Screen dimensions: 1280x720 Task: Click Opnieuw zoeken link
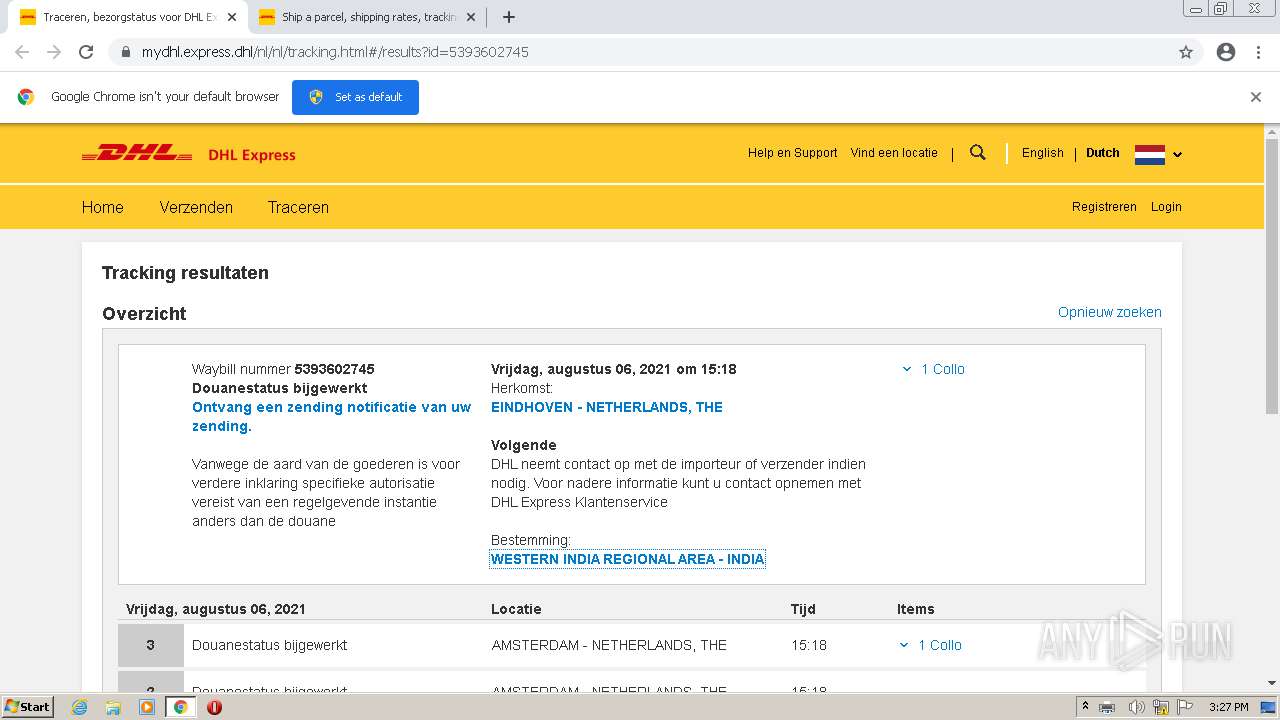pyautogui.click(x=1110, y=312)
